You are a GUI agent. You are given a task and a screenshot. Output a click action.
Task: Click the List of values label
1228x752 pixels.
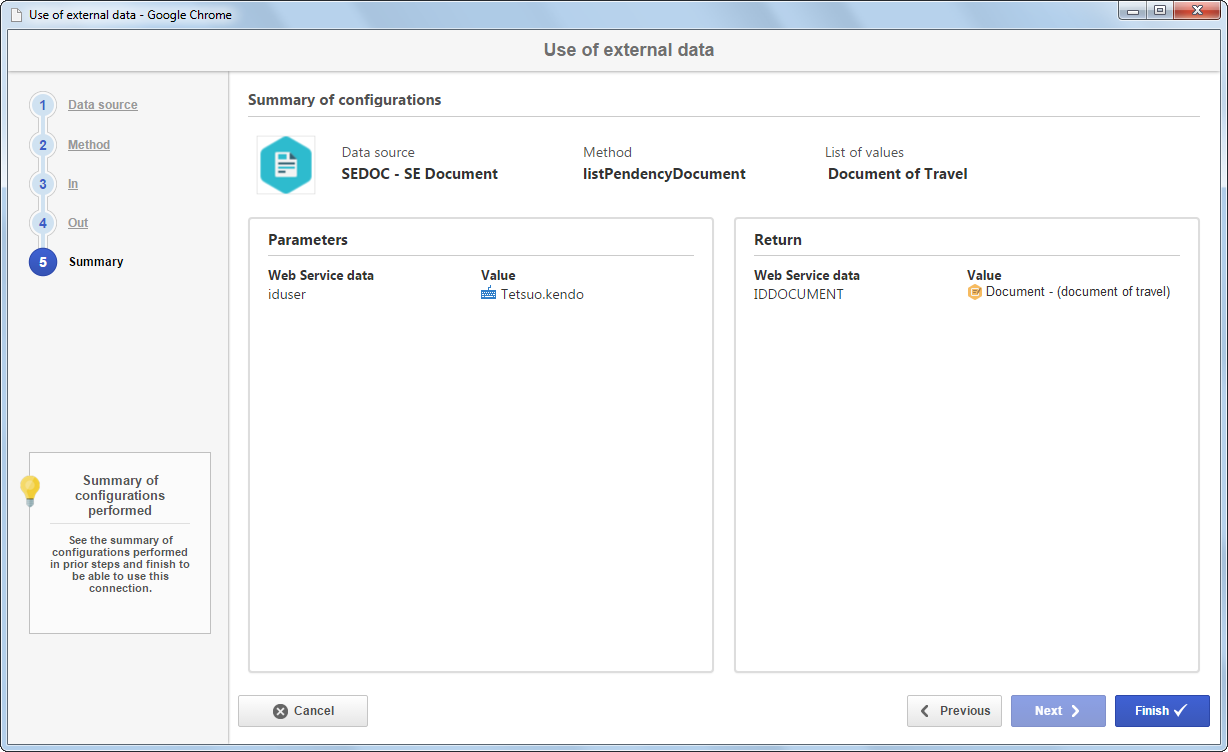864,153
